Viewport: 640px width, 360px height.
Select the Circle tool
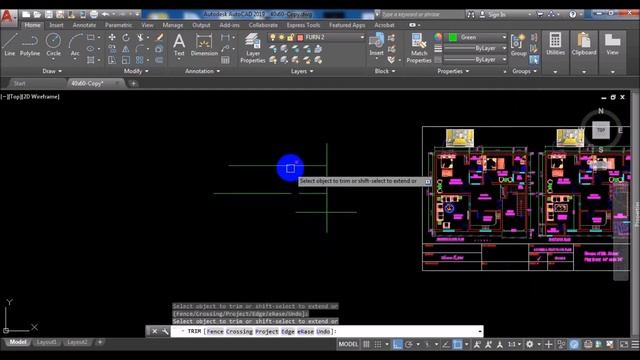point(53,44)
